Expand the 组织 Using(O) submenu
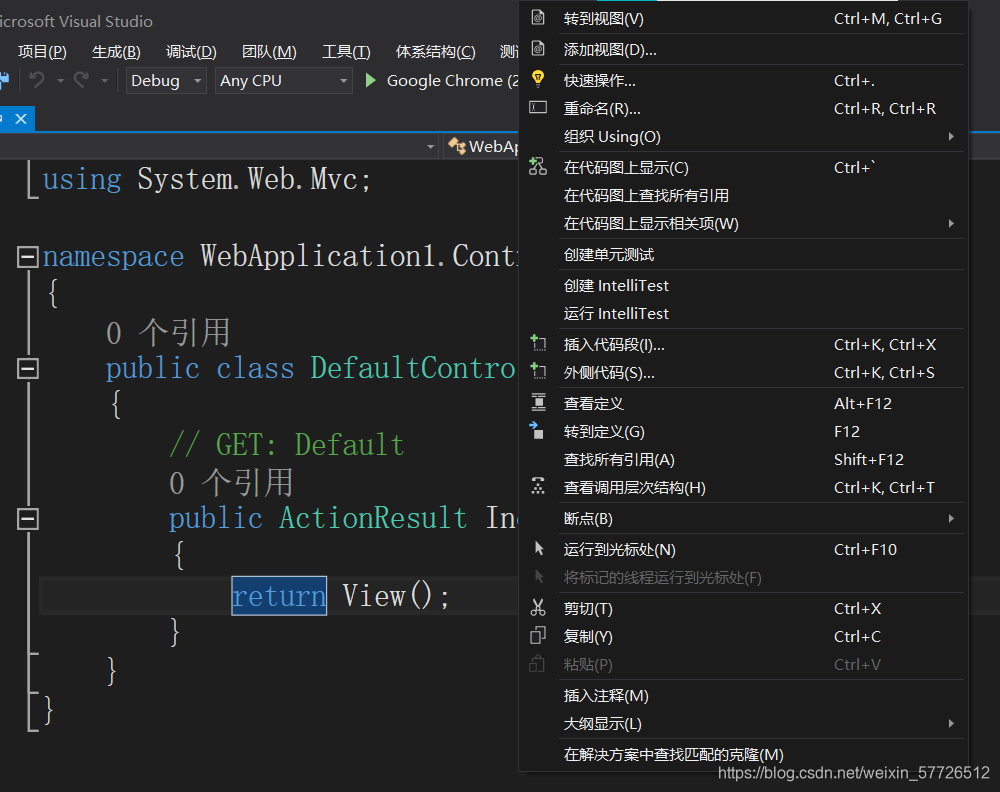The width and height of the screenshot is (1000, 792). (x=950, y=136)
